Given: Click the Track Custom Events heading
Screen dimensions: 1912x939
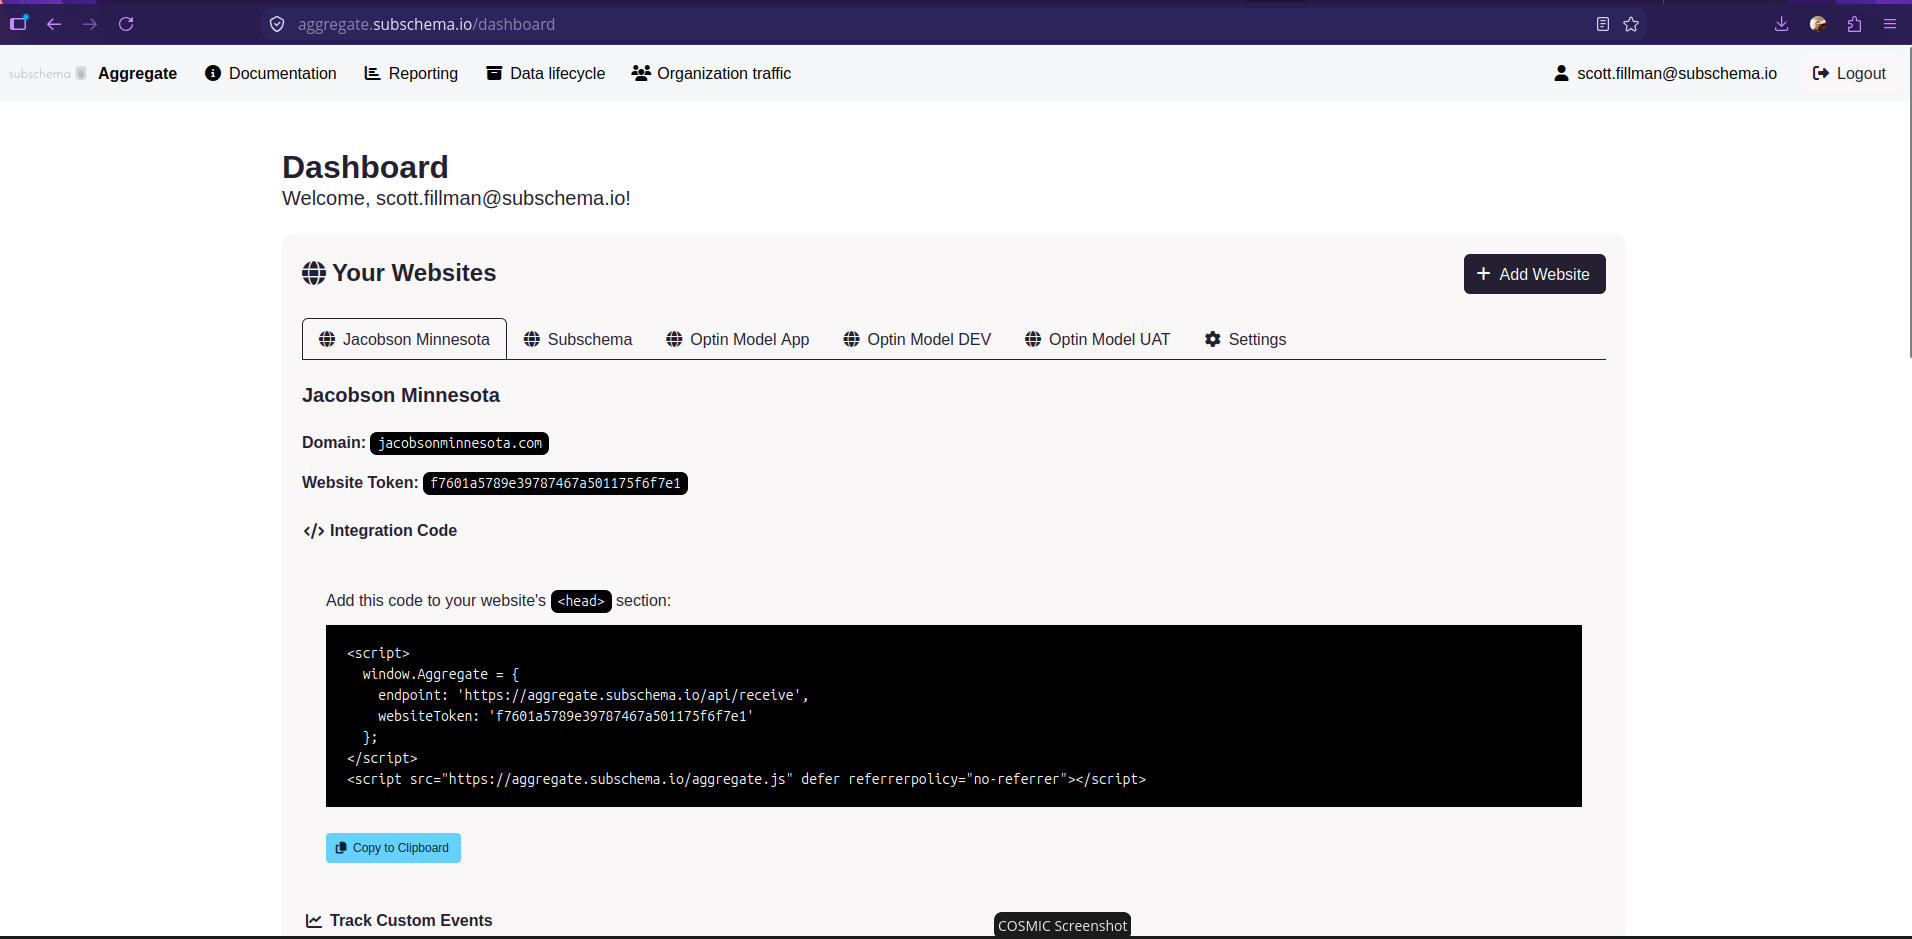Looking at the screenshot, I should pyautogui.click(x=399, y=920).
